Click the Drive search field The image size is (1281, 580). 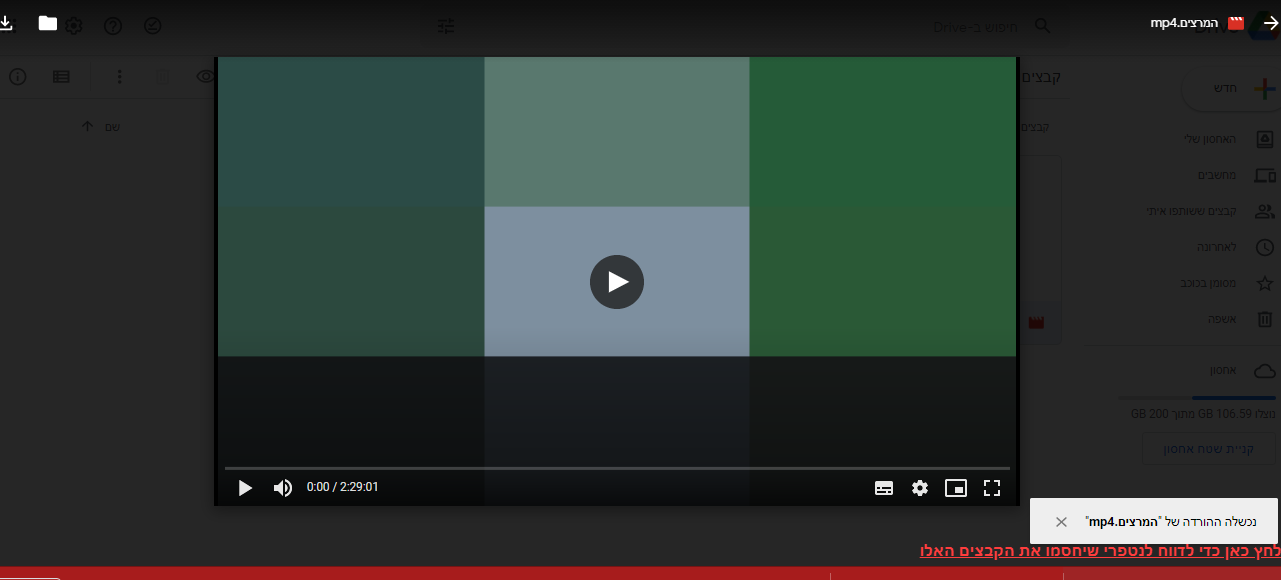pos(975,26)
